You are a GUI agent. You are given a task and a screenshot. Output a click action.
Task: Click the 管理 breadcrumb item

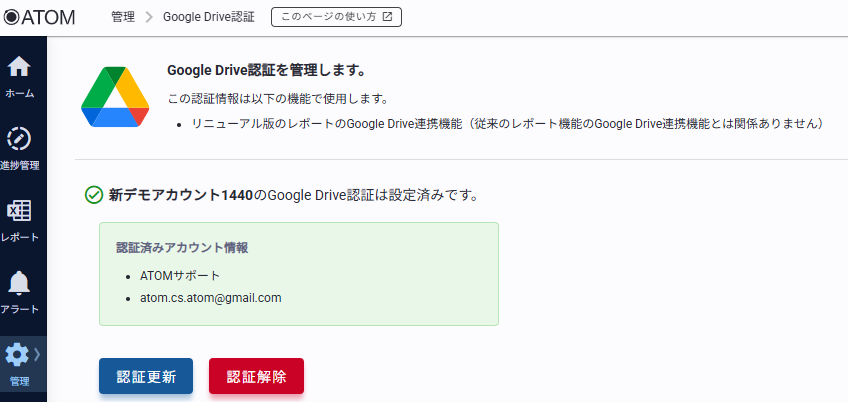click(x=123, y=17)
